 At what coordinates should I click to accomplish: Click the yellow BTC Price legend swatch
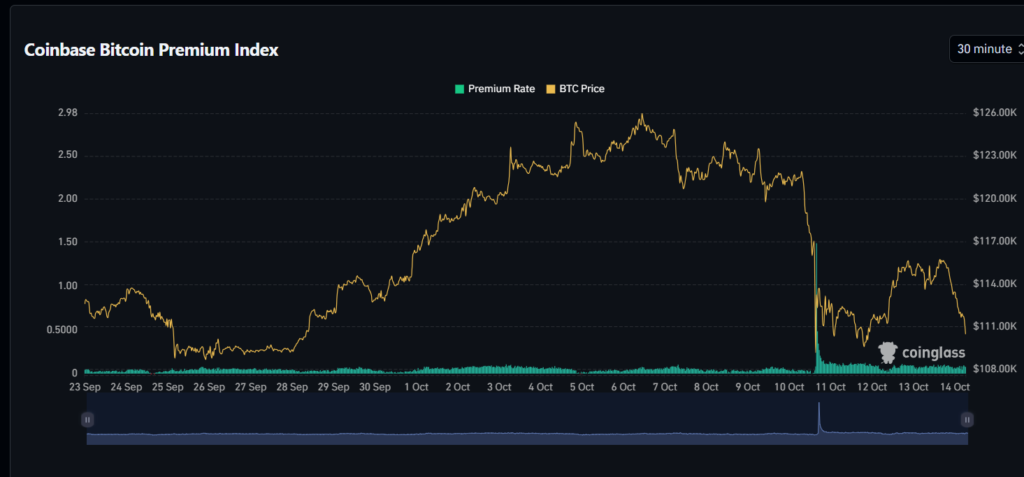(x=549, y=89)
